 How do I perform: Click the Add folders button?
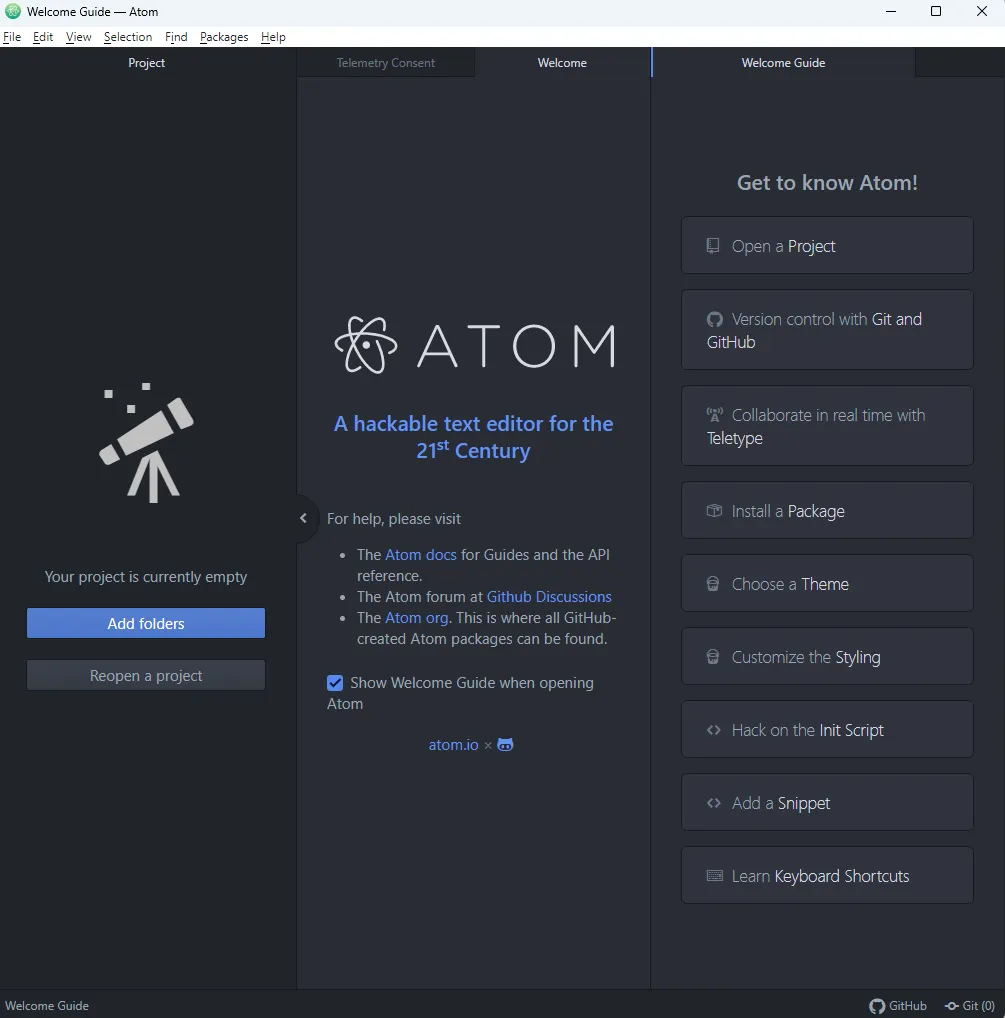pyautogui.click(x=145, y=622)
